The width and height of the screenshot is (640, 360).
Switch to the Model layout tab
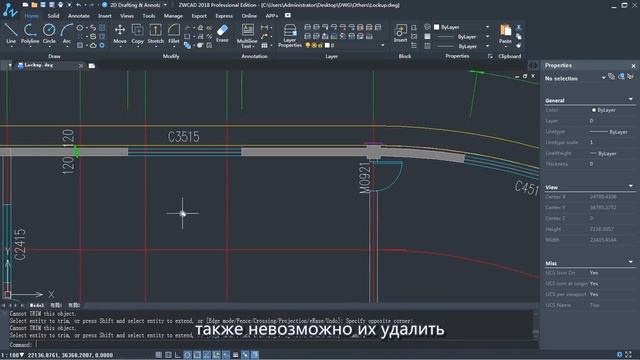[x=36, y=305]
